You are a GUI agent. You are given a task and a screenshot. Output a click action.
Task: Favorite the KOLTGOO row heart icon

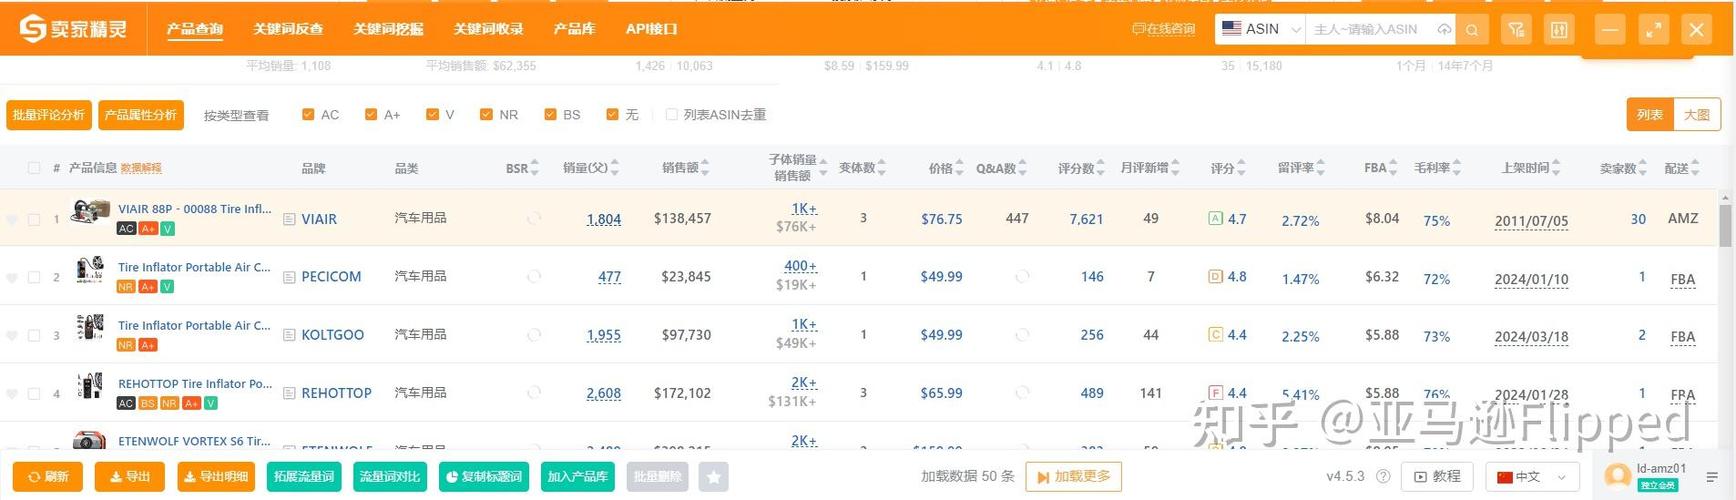tap(12, 335)
